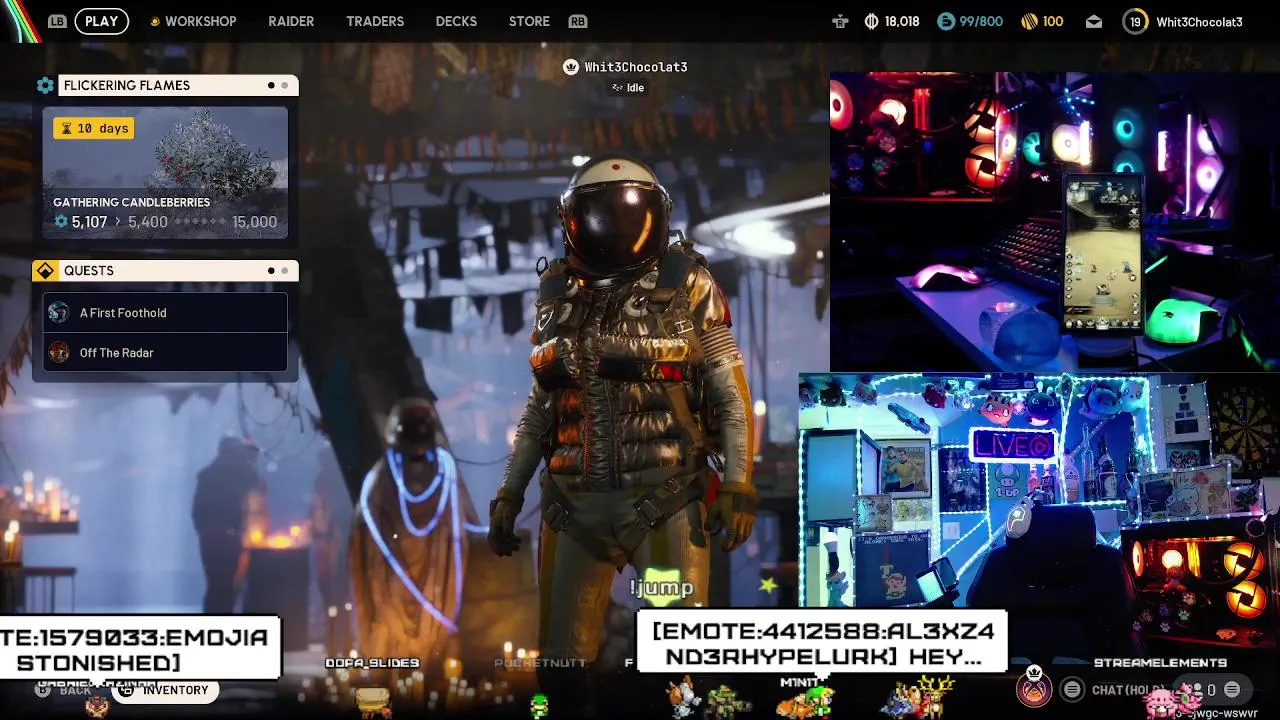
Task: Open the Gathering Candleberries event card
Action: pos(165,173)
